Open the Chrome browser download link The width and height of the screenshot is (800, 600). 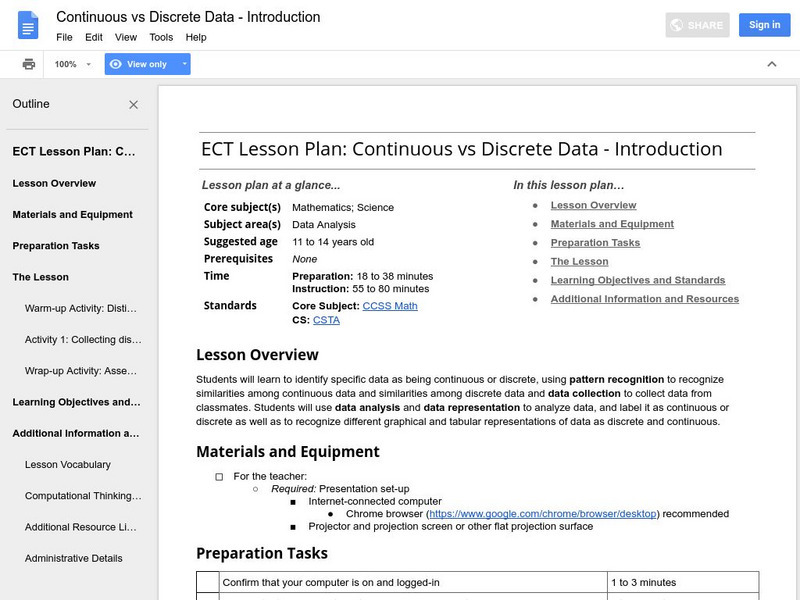pyautogui.click(x=543, y=514)
